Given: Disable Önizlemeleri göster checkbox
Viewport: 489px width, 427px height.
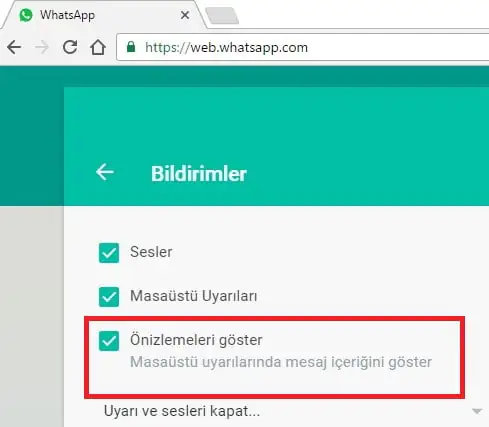Looking at the screenshot, I should (x=109, y=341).
